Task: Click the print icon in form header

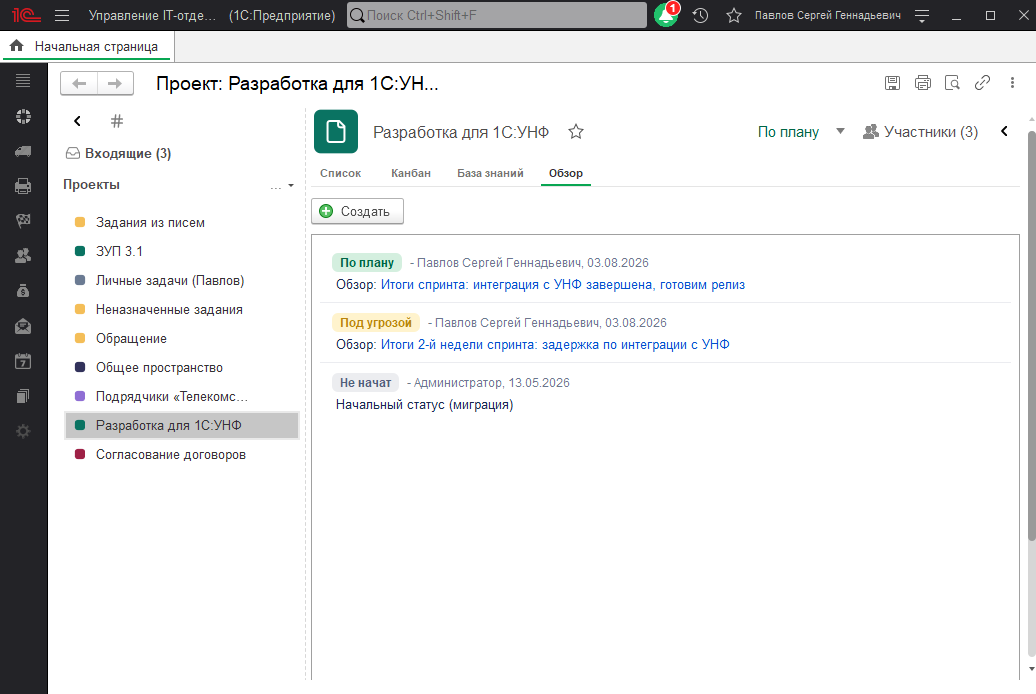Action: click(x=922, y=83)
